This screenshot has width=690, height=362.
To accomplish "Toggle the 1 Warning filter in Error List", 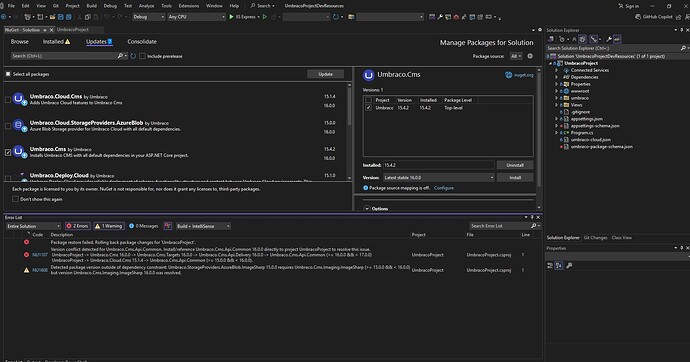I will [109, 226].
